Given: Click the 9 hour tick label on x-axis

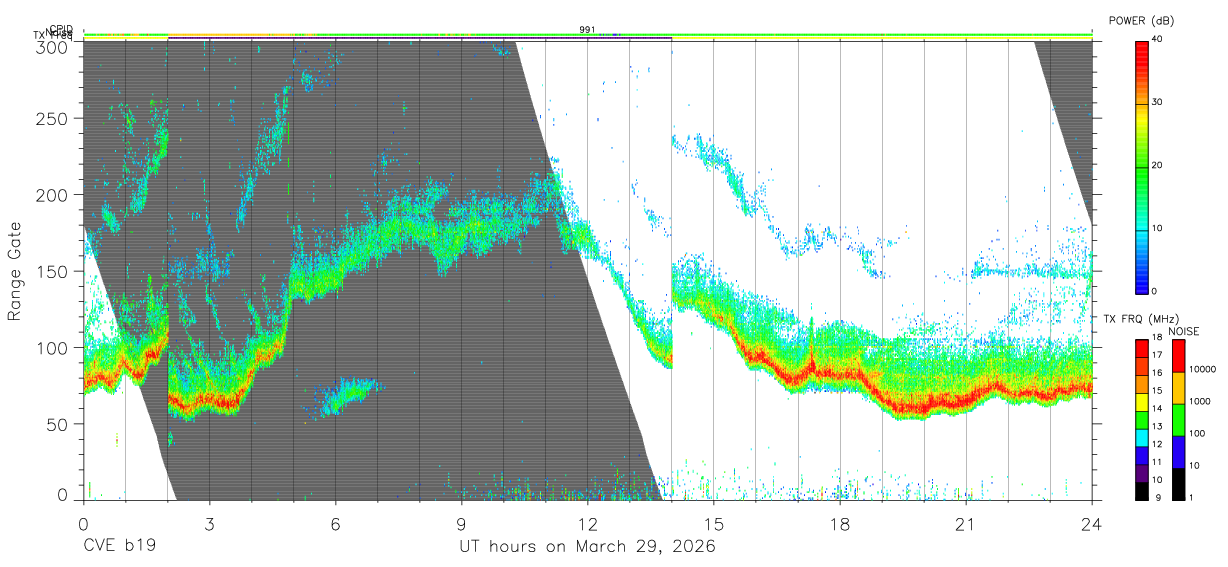Looking at the screenshot, I should (x=461, y=523).
